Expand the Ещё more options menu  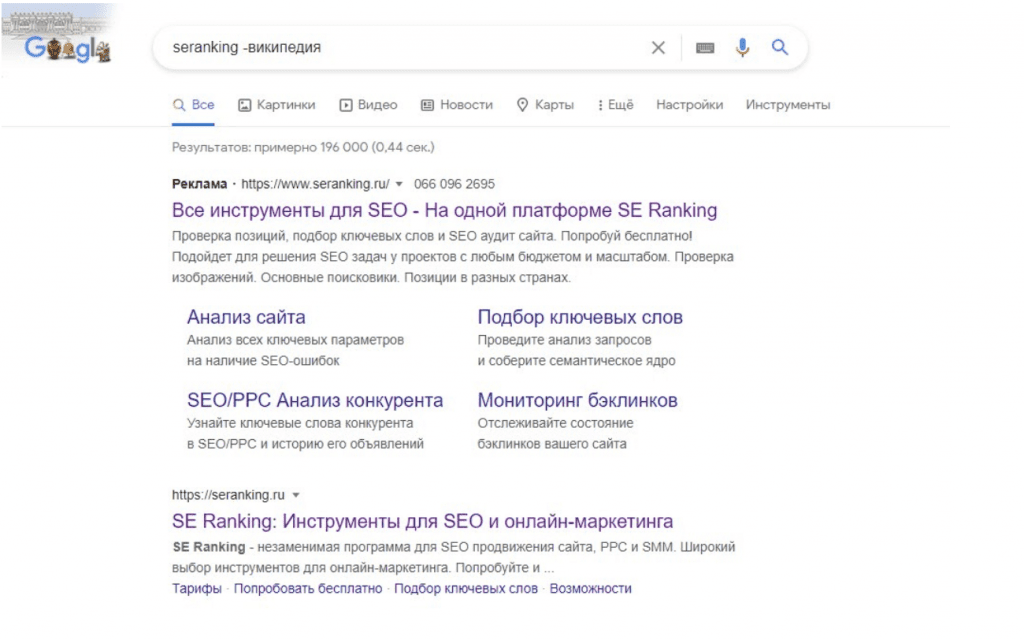coord(615,105)
